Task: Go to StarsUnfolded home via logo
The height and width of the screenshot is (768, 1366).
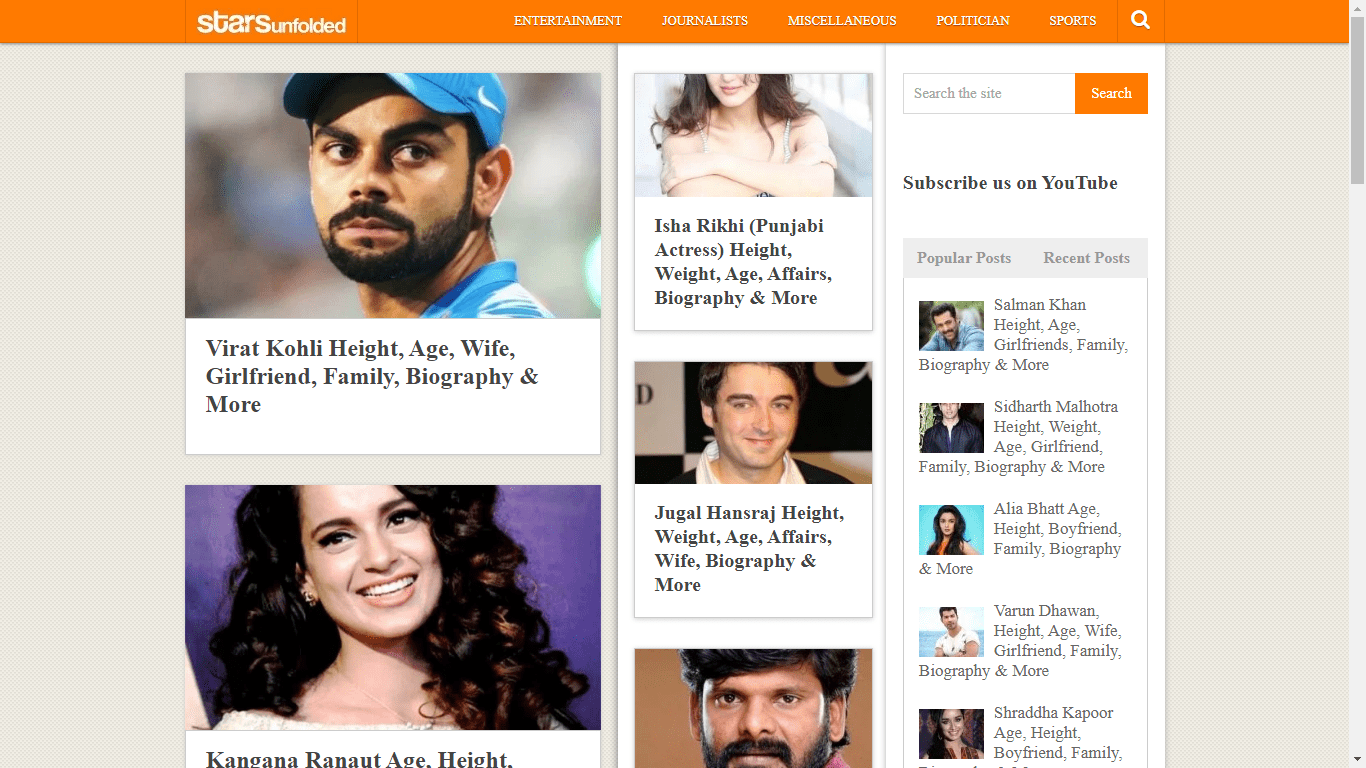Action: click(x=271, y=22)
